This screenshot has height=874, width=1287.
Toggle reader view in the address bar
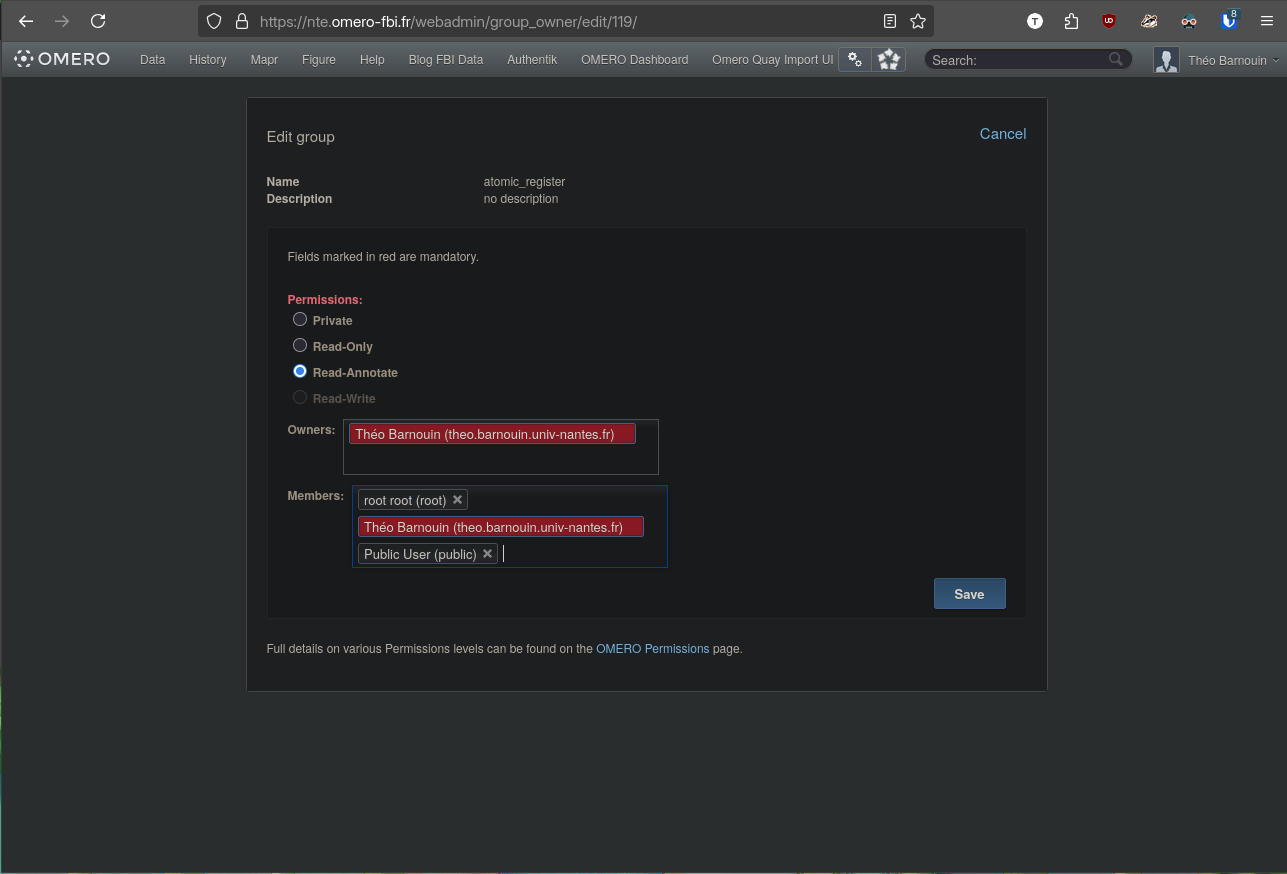pyautogui.click(x=889, y=21)
